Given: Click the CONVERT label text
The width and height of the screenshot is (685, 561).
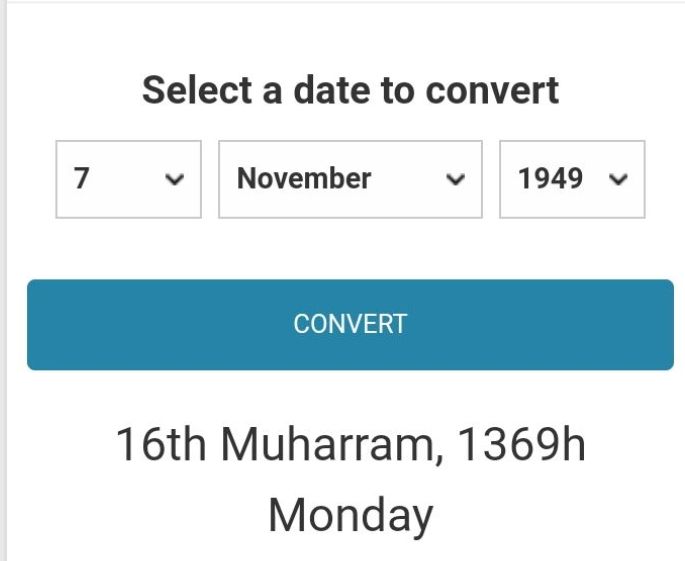Looking at the screenshot, I should click(x=350, y=324).
